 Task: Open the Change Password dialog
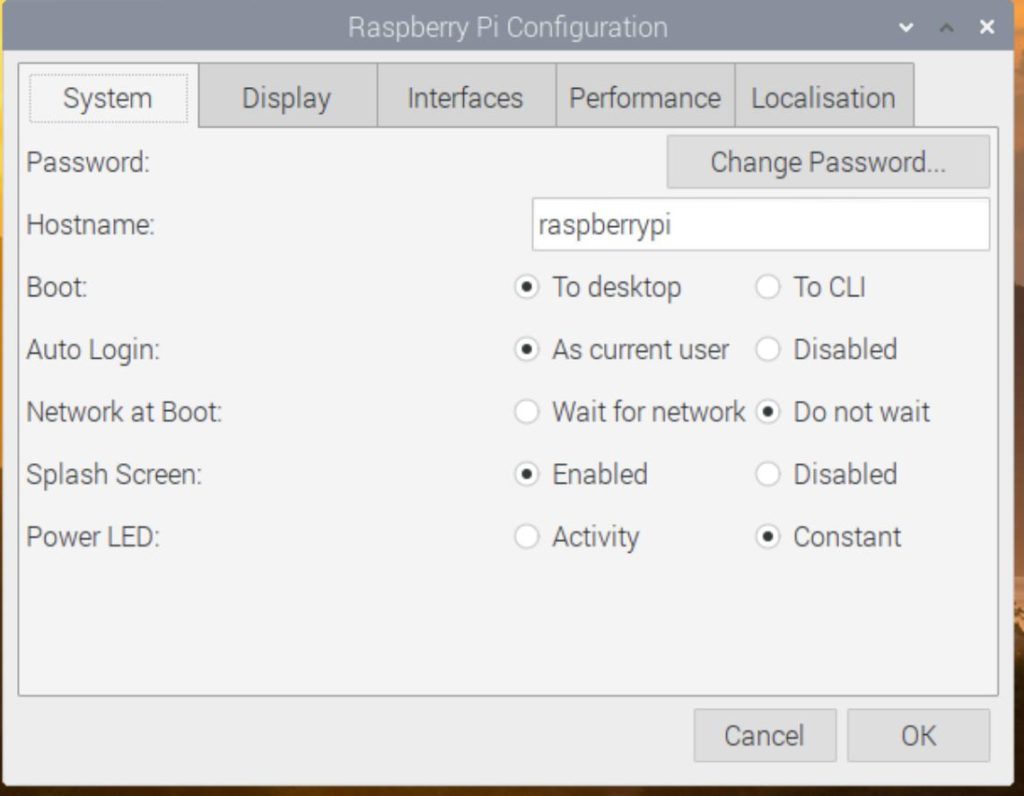[x=827, y=161]
